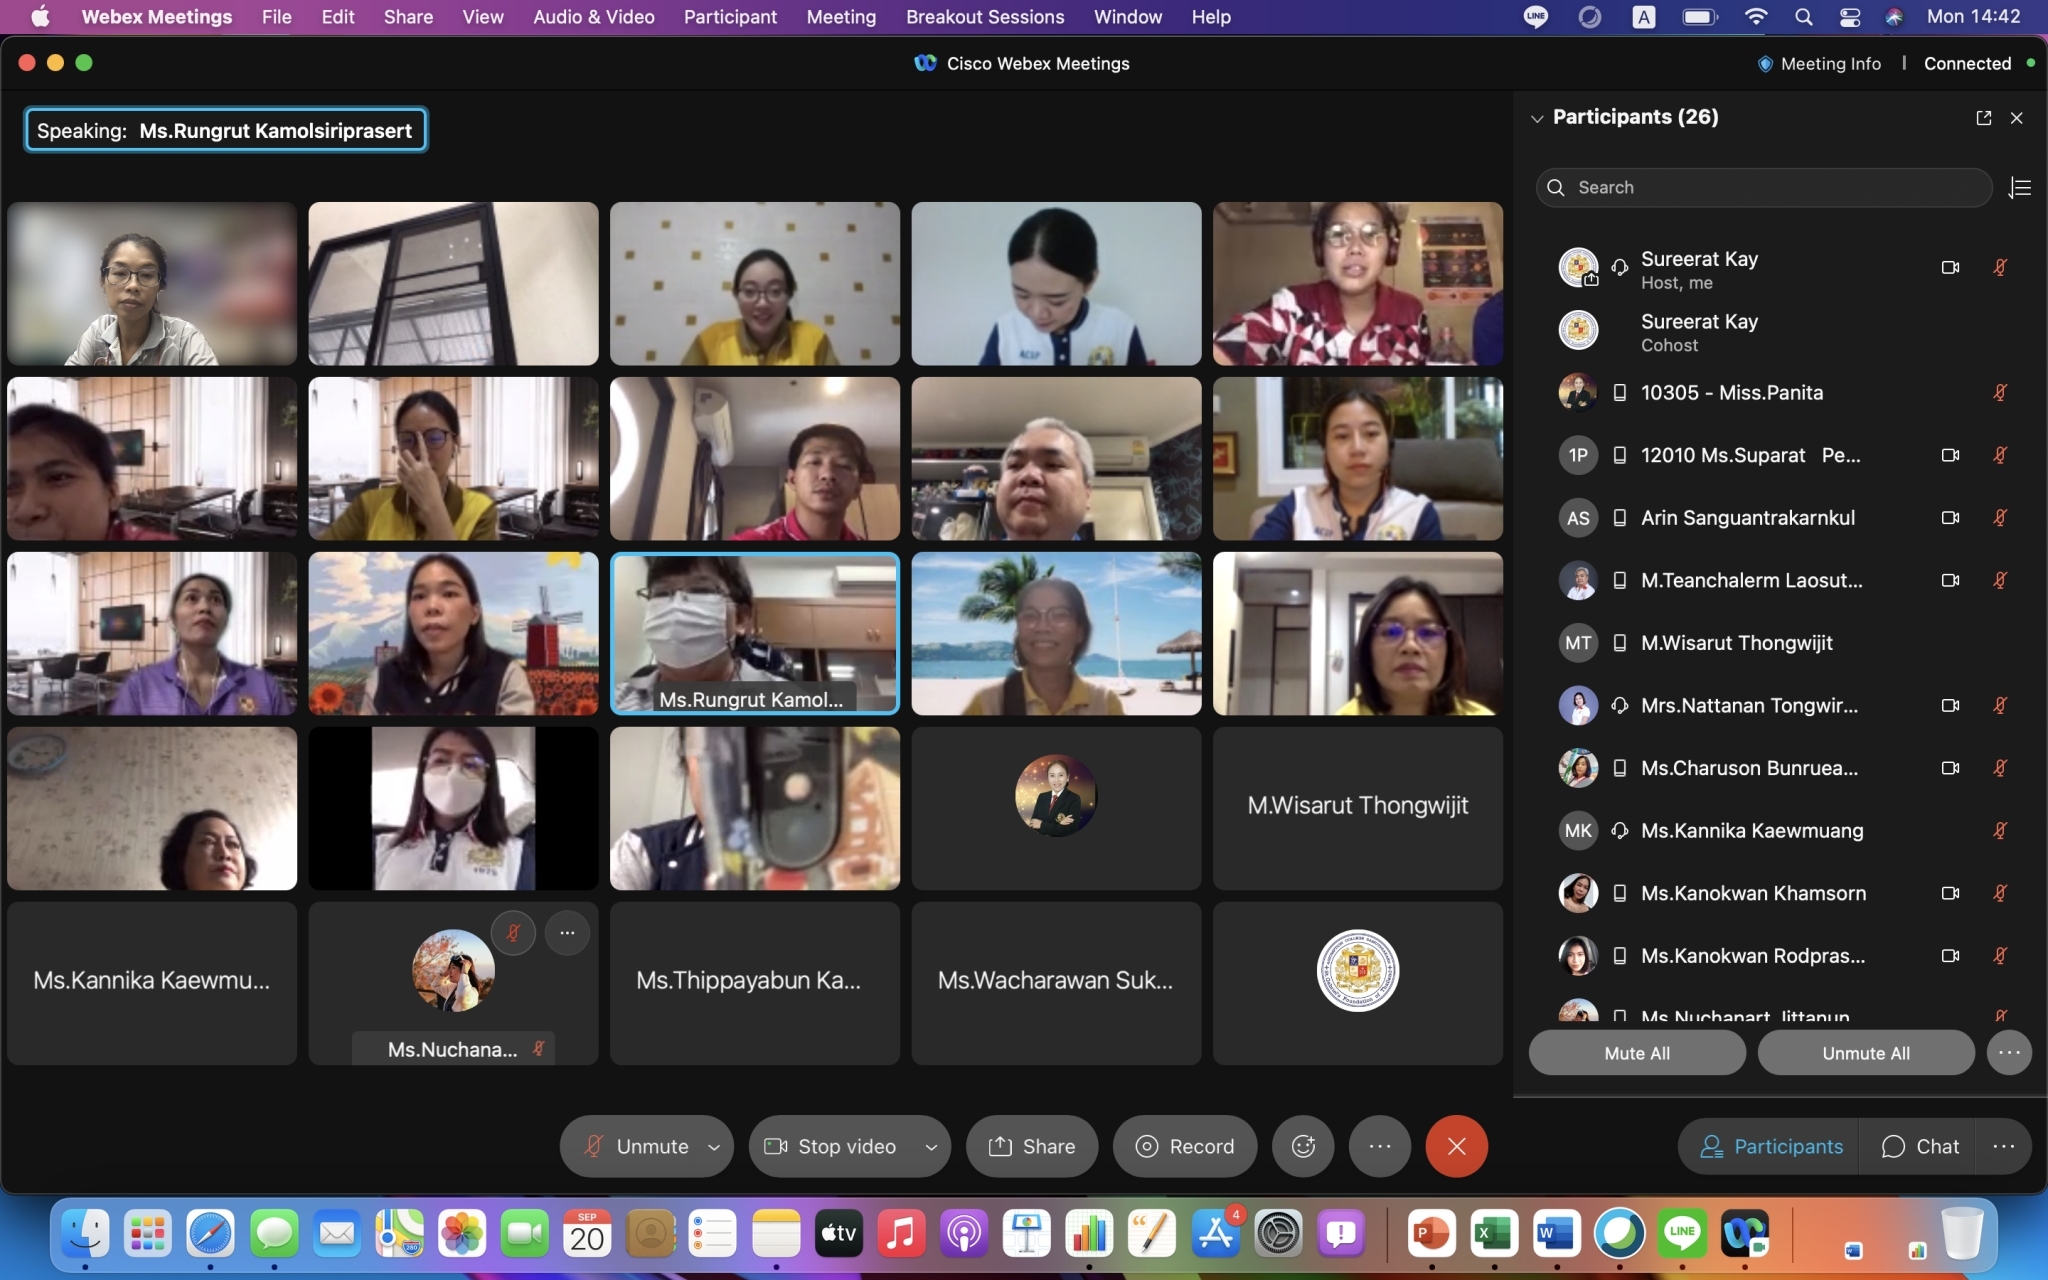Toggle mute for Ms.Kannika Kaewmuang in list
2048x1280 pixels.
click(2000, 830)
